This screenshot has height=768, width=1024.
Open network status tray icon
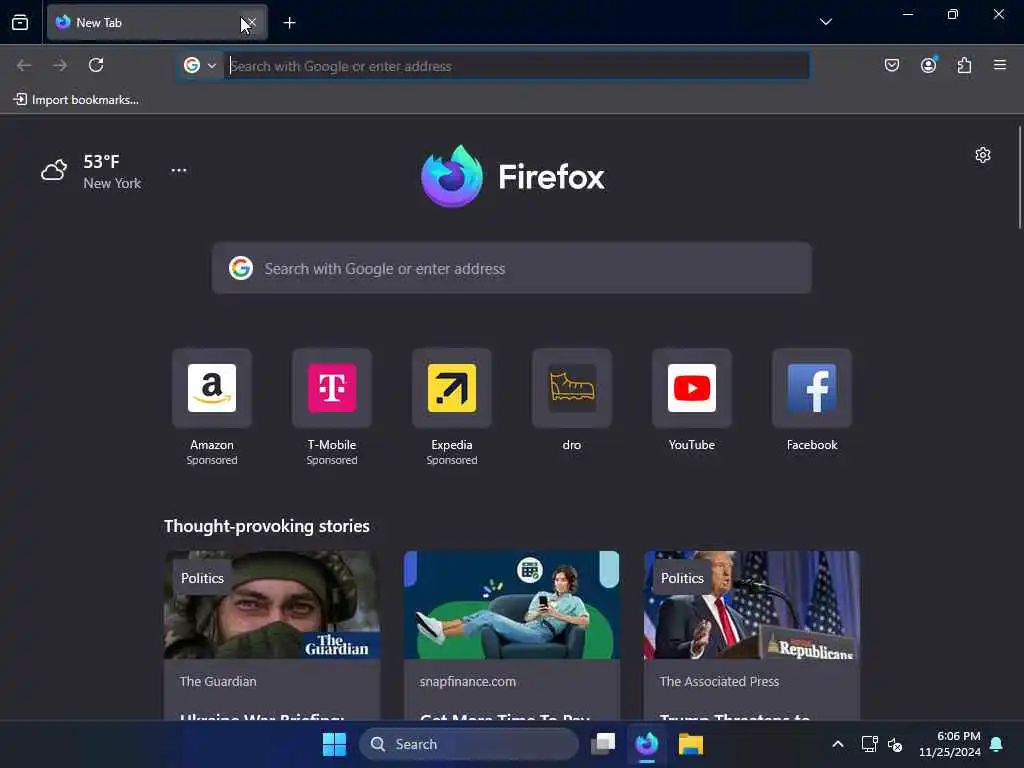pos(869,744)
